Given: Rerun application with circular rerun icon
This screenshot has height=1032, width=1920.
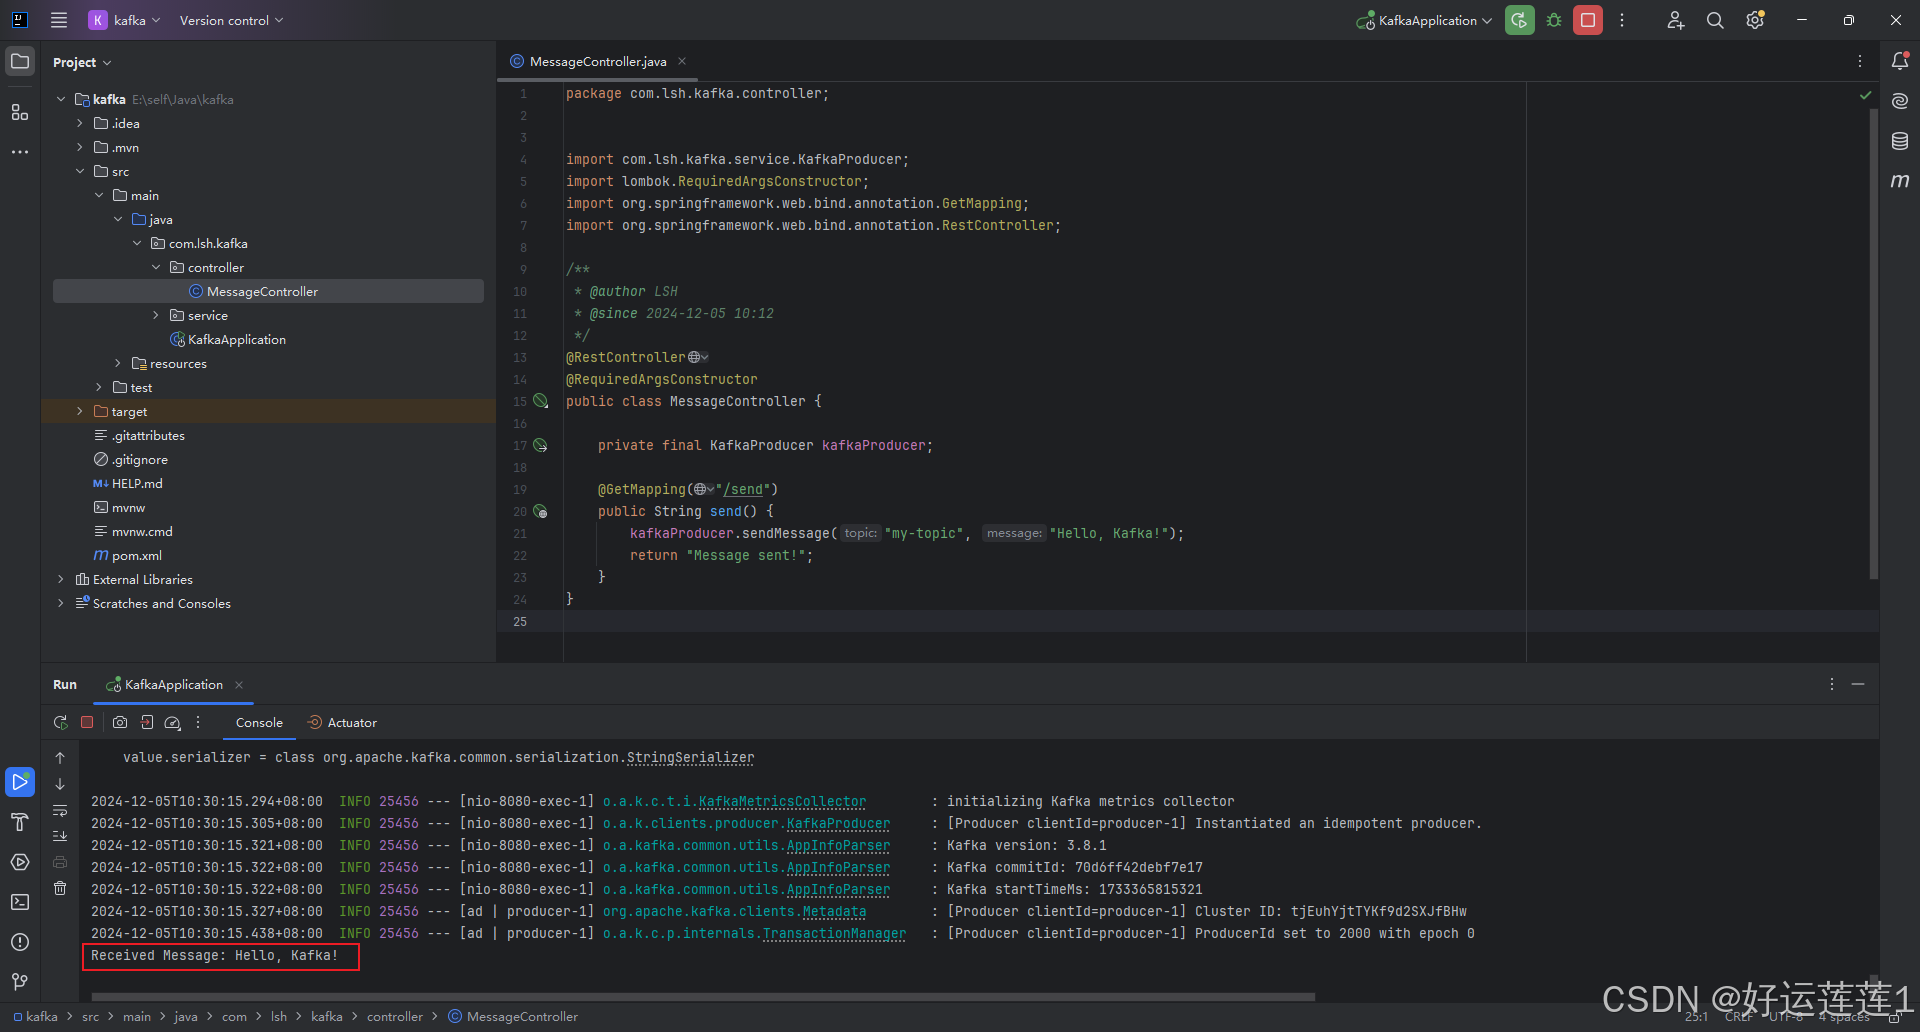Looking at the screenshot, I should pyautogui.click(x=60, y=722).
